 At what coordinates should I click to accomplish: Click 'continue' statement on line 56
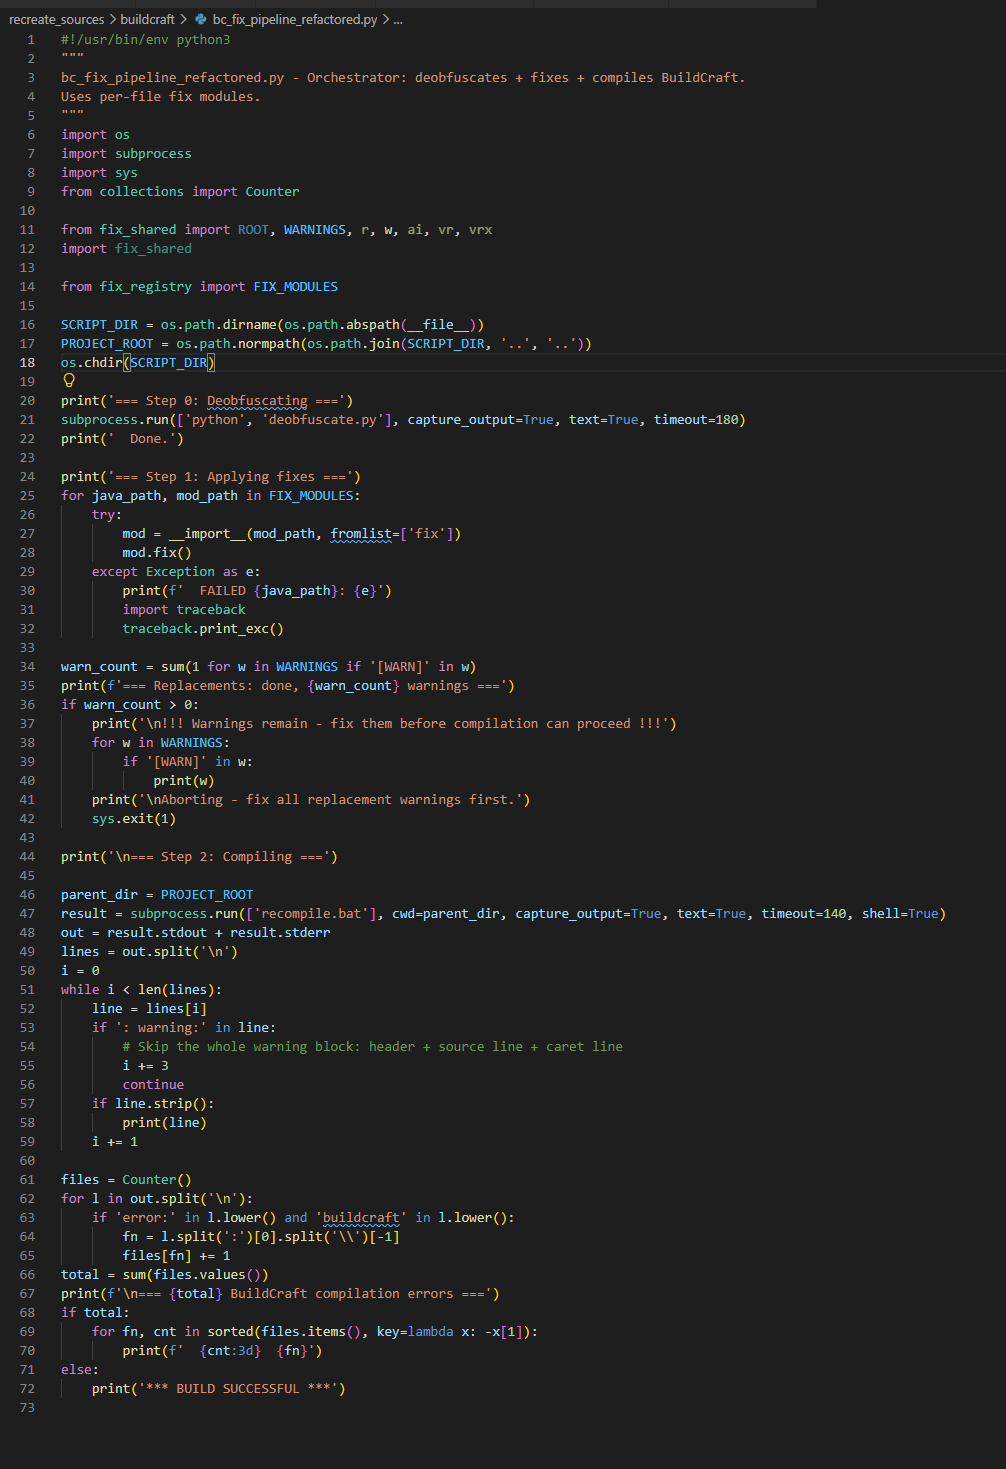click(x=153, y=1085)
